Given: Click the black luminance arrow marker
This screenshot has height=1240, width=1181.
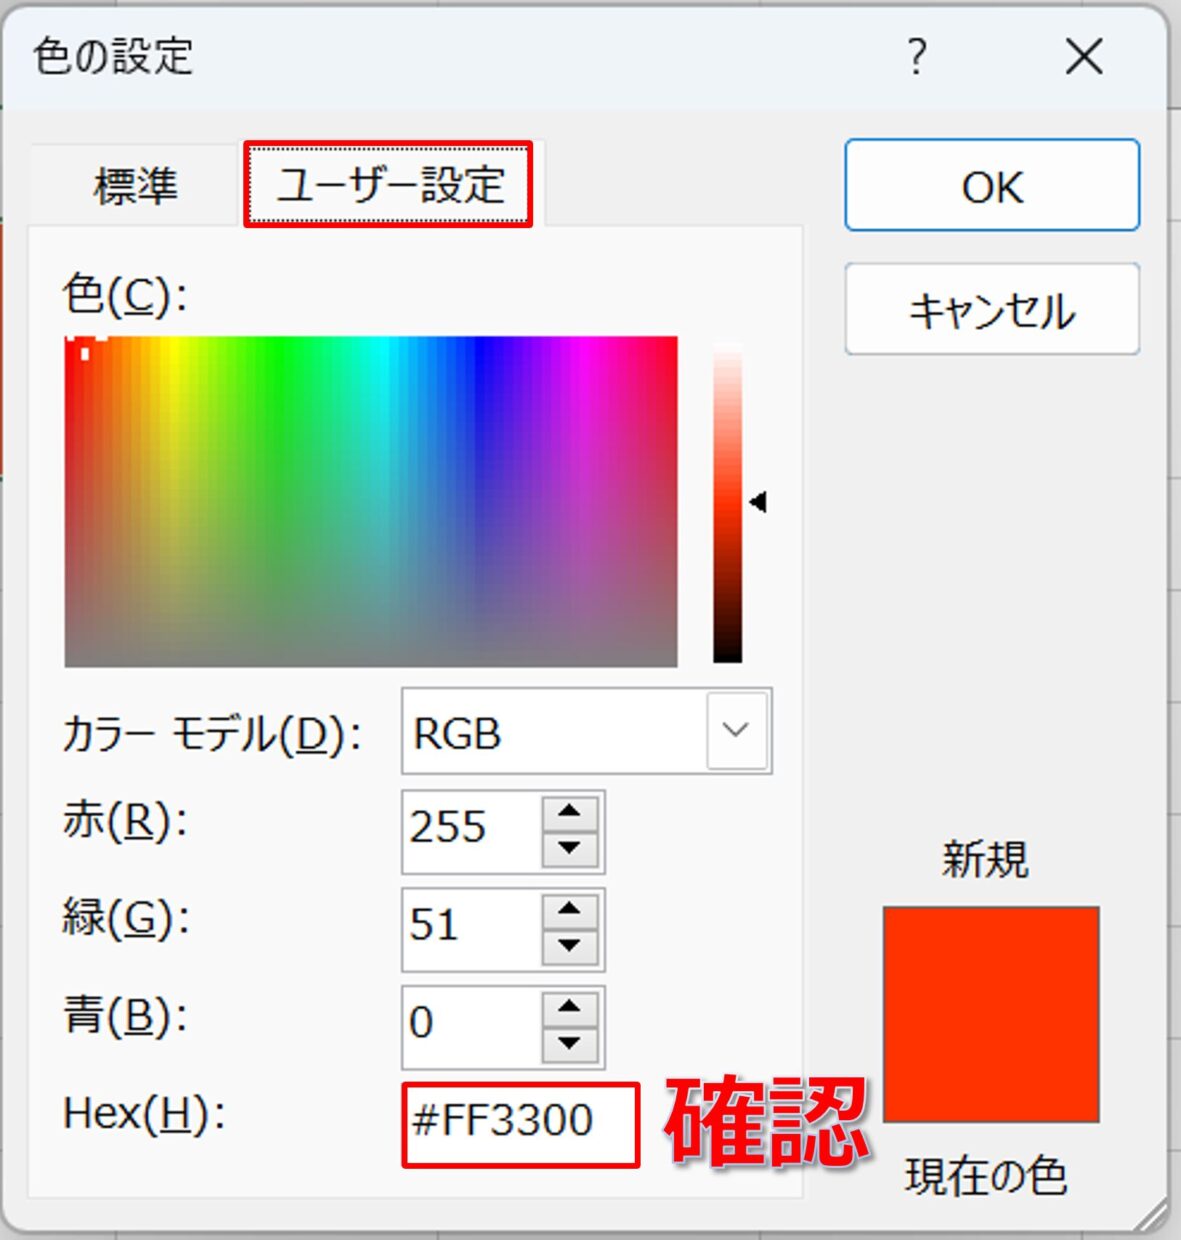Looking at the screenshot, I should click(x=758, y=502).
